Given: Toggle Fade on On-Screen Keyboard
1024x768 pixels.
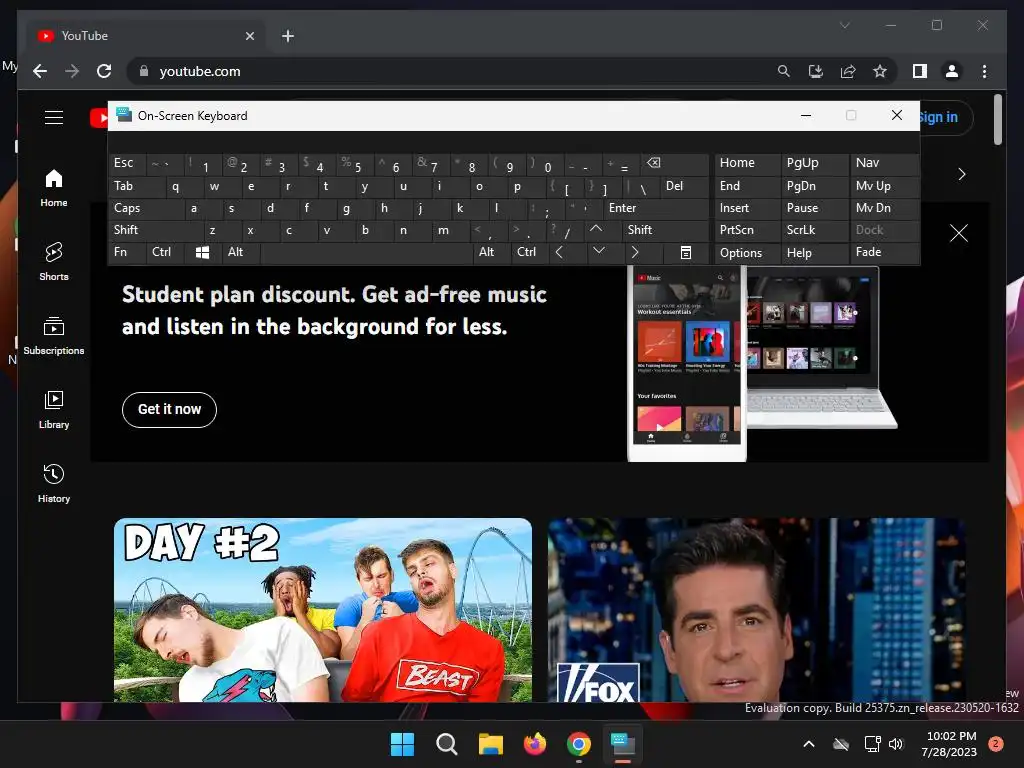Looking at the screenshot, I should 884,252.
